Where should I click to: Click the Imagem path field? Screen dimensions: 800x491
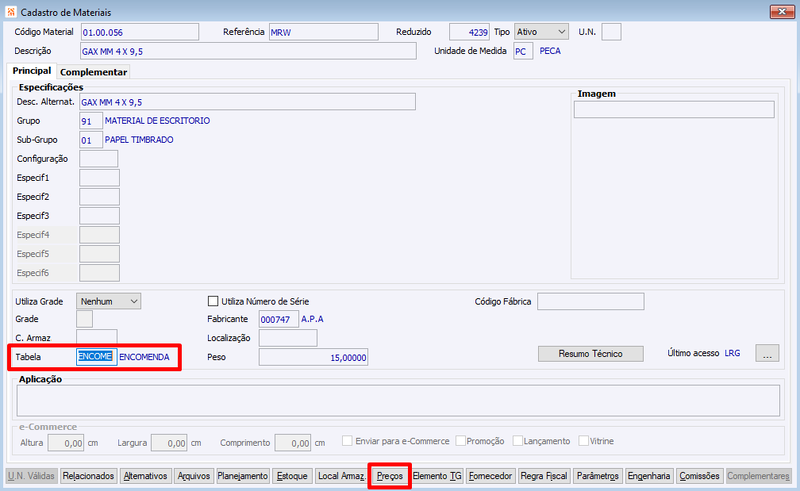tap(674, 109)
